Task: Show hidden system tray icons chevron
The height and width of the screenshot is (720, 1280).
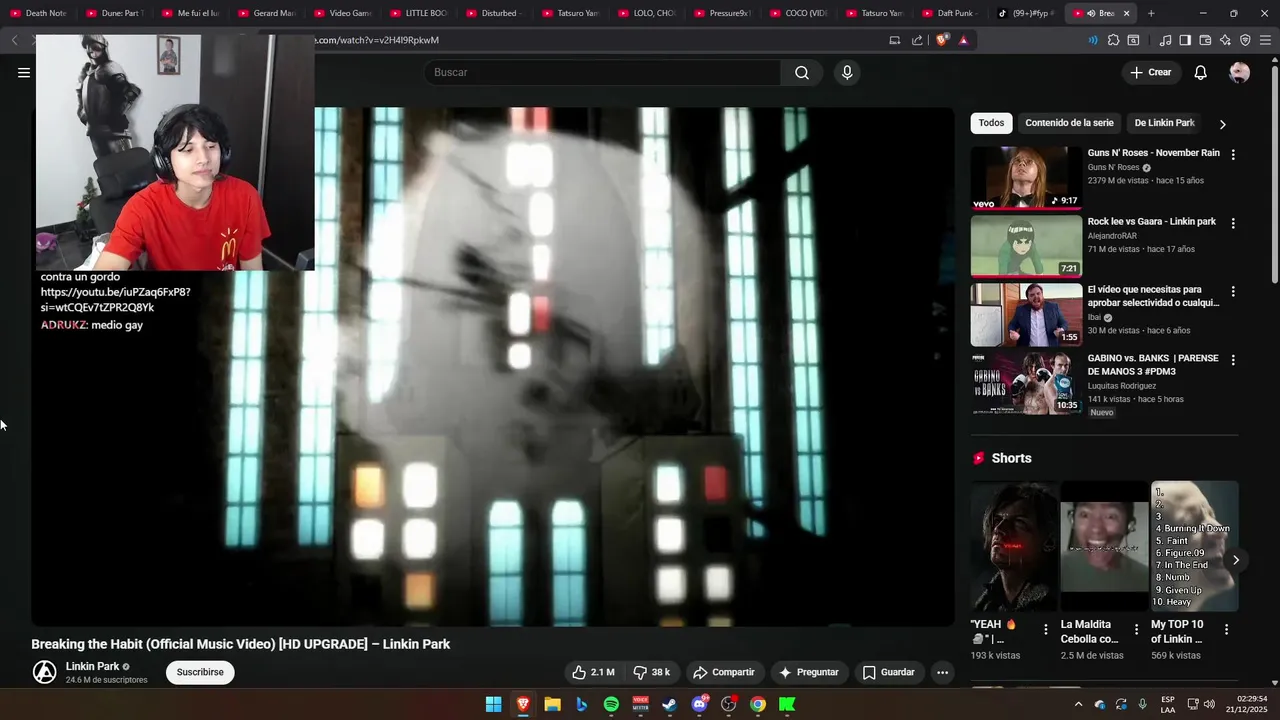Action: [x=1078, y=704]
